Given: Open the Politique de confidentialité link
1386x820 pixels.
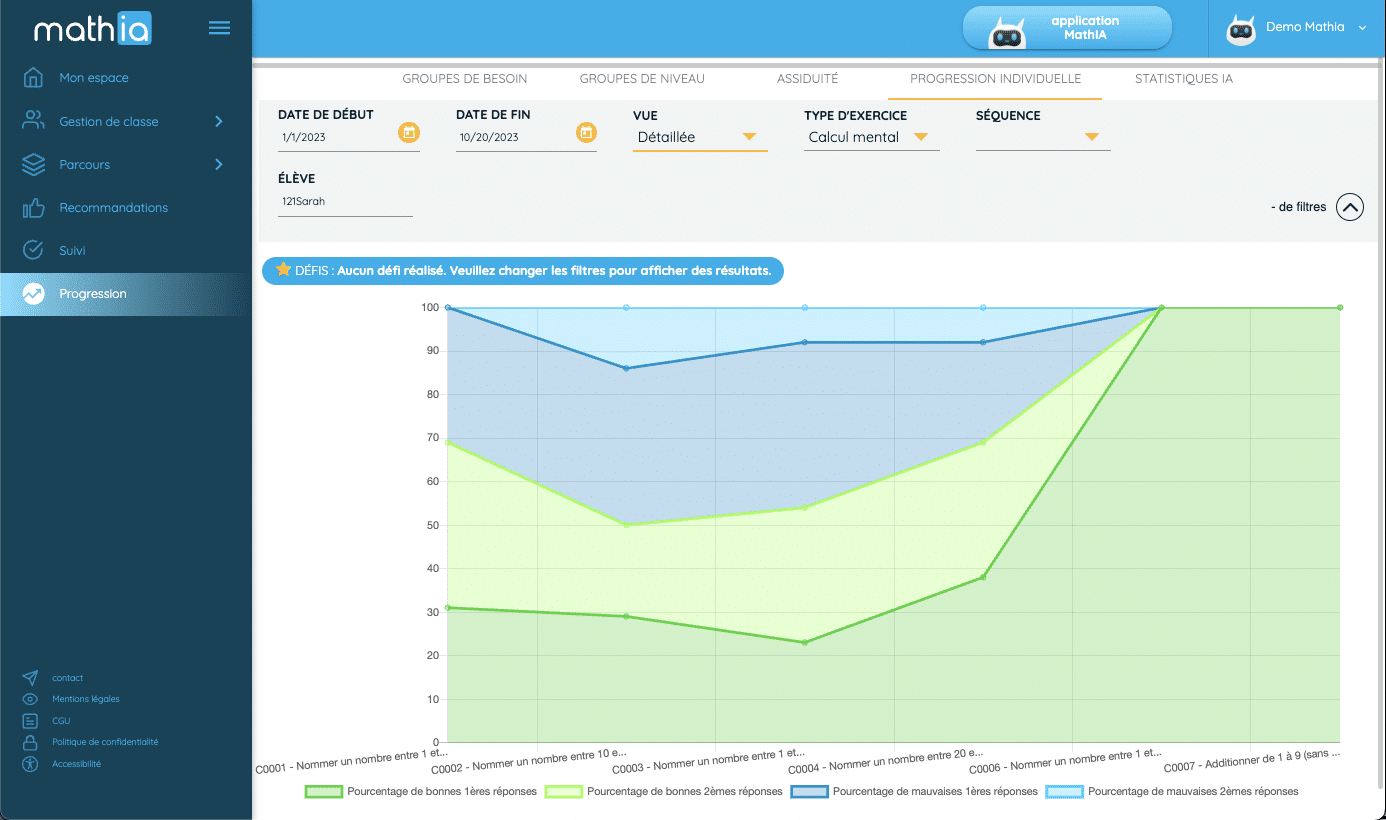Looking at the screenshot, I should pyautogui.click(x=105, y=742).
